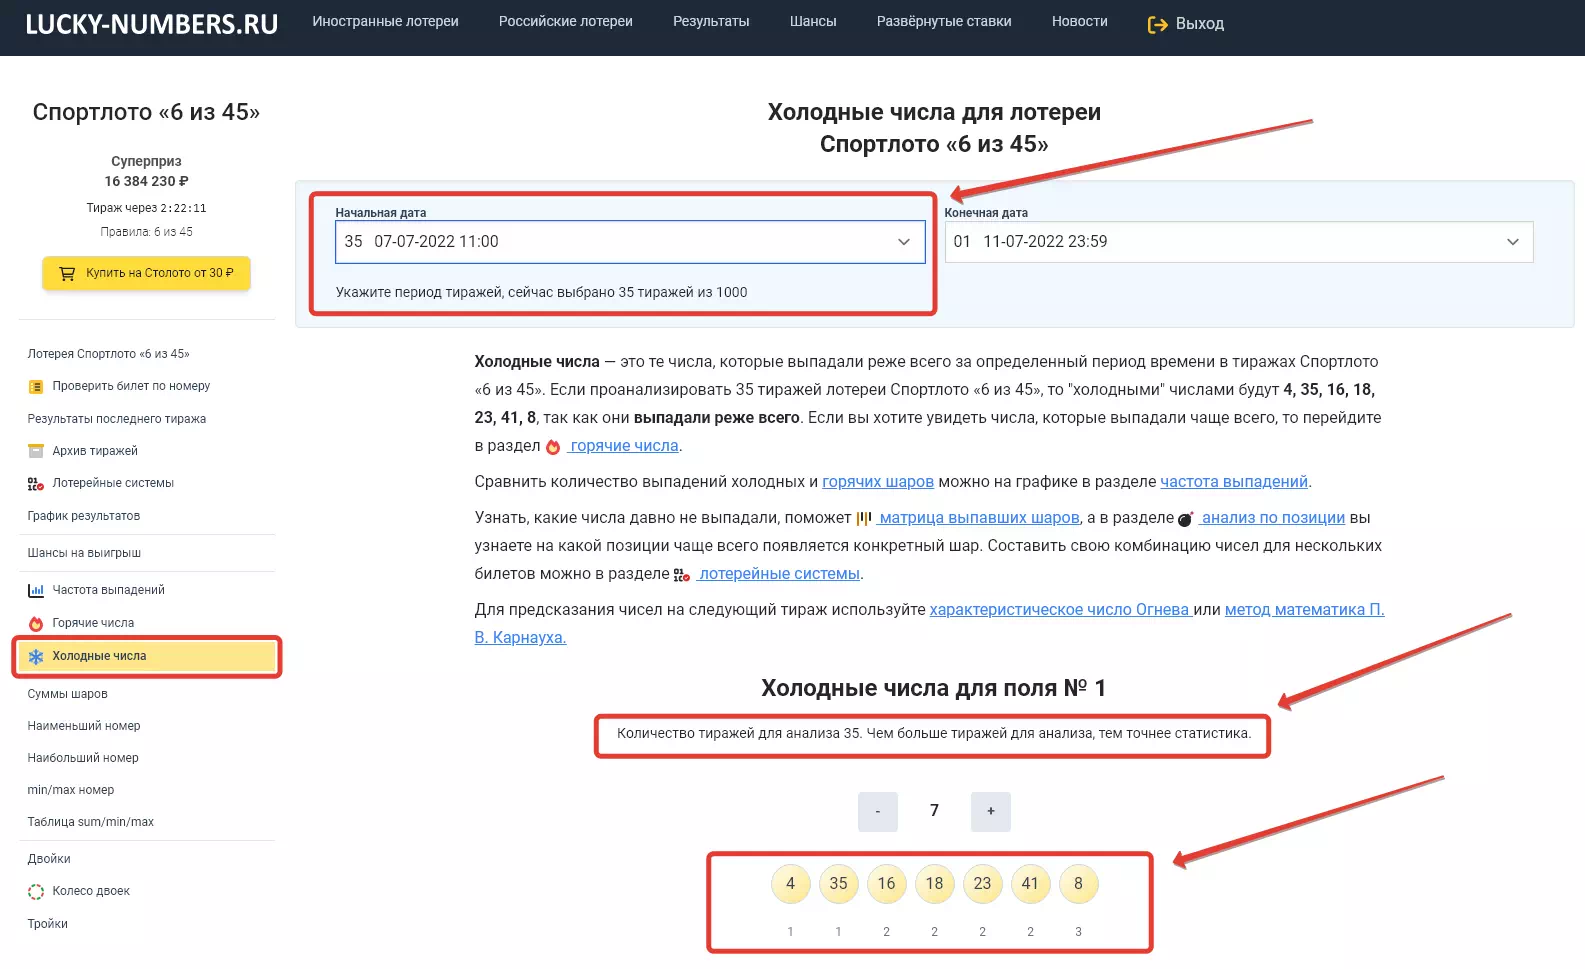Open График результатов sidebar item

tap(84, 516)
